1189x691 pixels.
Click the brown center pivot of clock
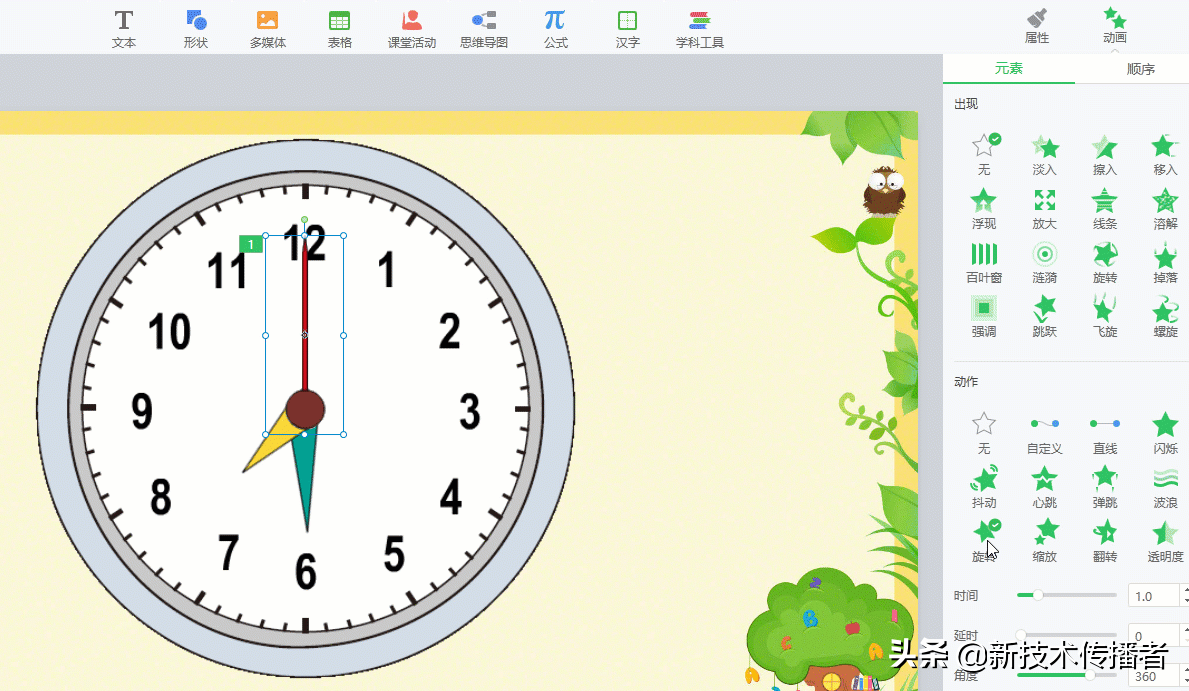coord(305,409)
